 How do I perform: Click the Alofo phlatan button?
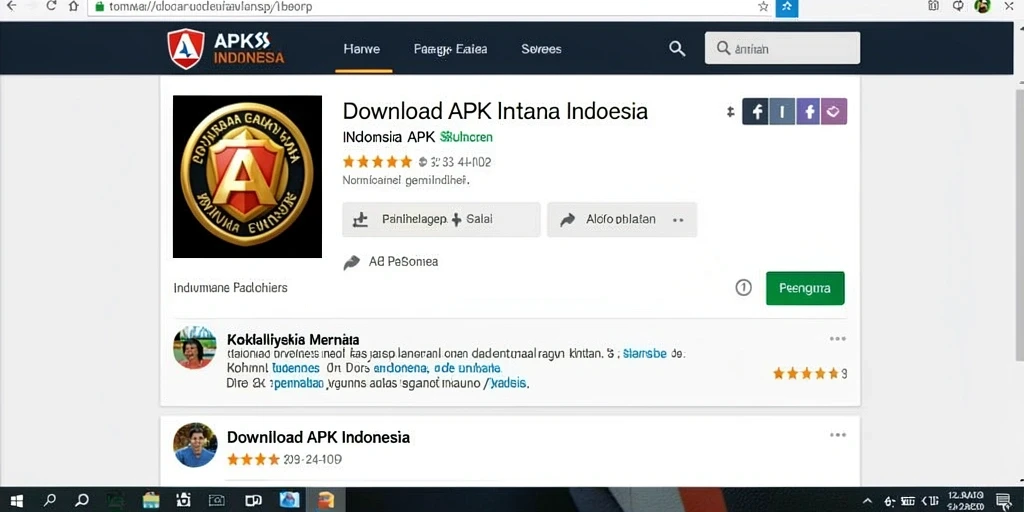(x=622, y=219)
